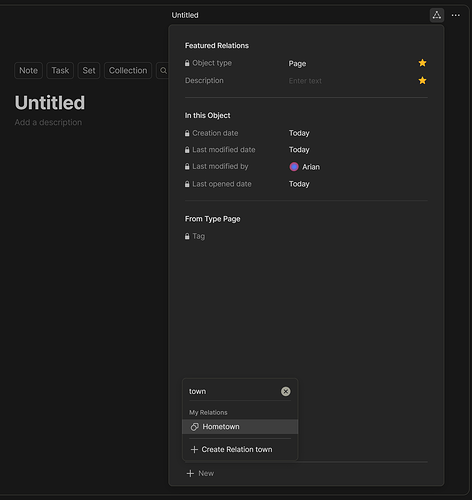Open the Arian user avatar

pos(294,167)
